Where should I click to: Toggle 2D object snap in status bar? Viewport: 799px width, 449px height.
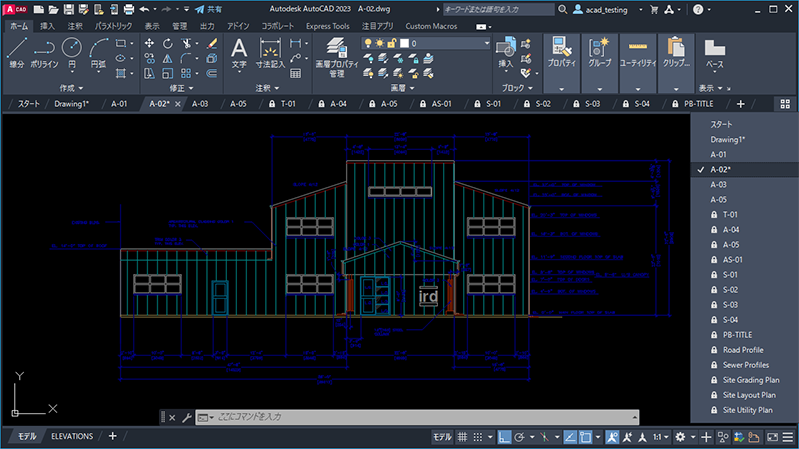(585, 437)
